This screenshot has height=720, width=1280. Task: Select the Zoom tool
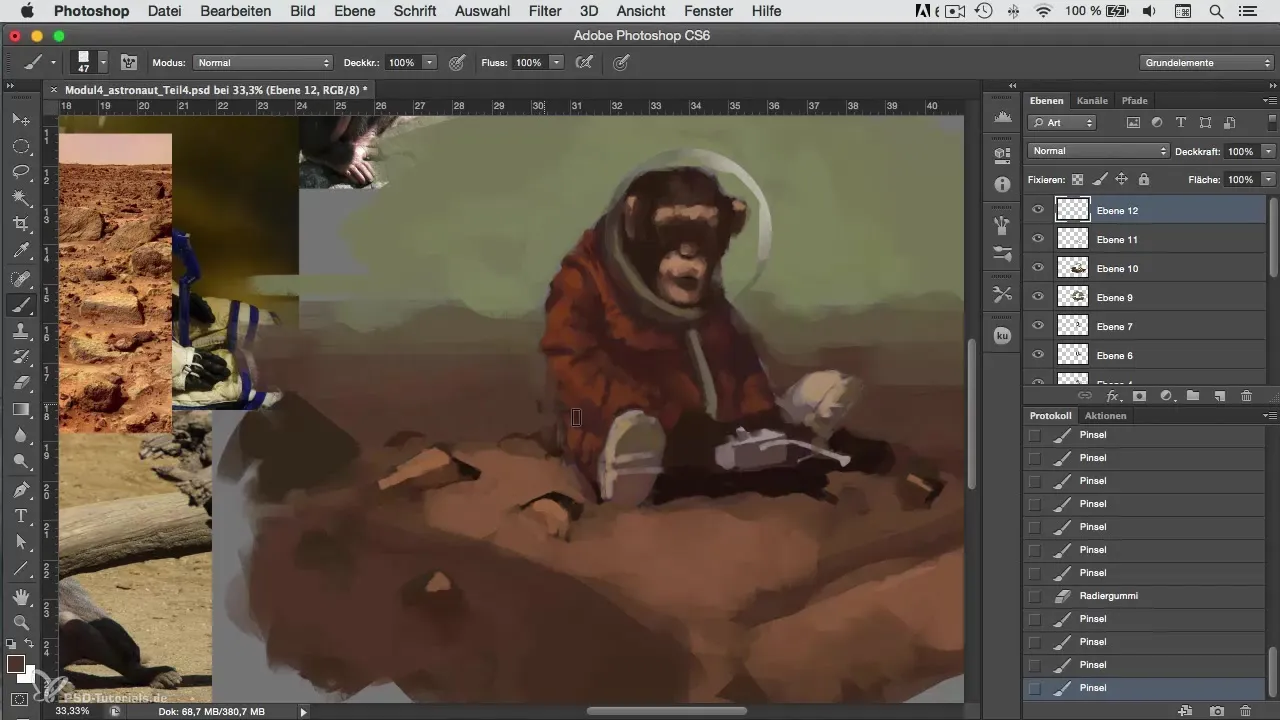21,622
